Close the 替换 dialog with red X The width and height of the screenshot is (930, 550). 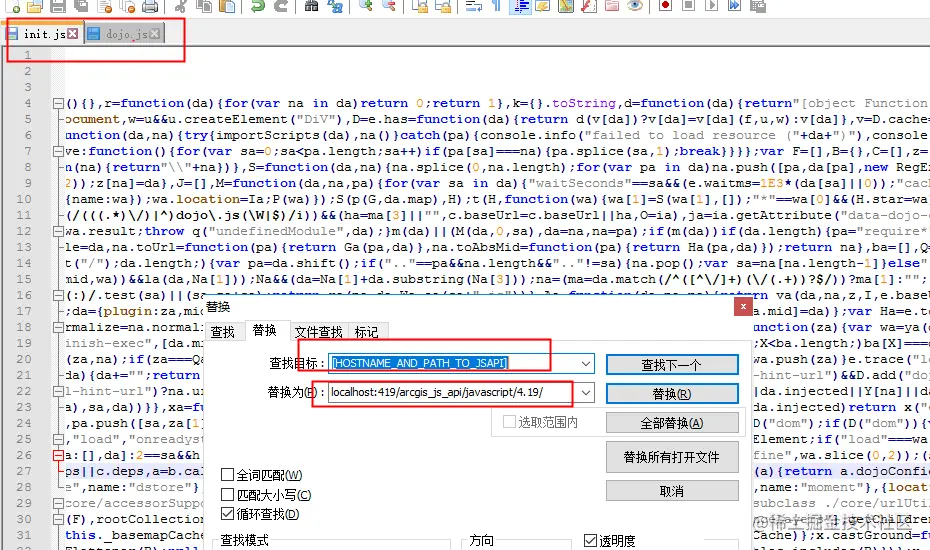743,306
